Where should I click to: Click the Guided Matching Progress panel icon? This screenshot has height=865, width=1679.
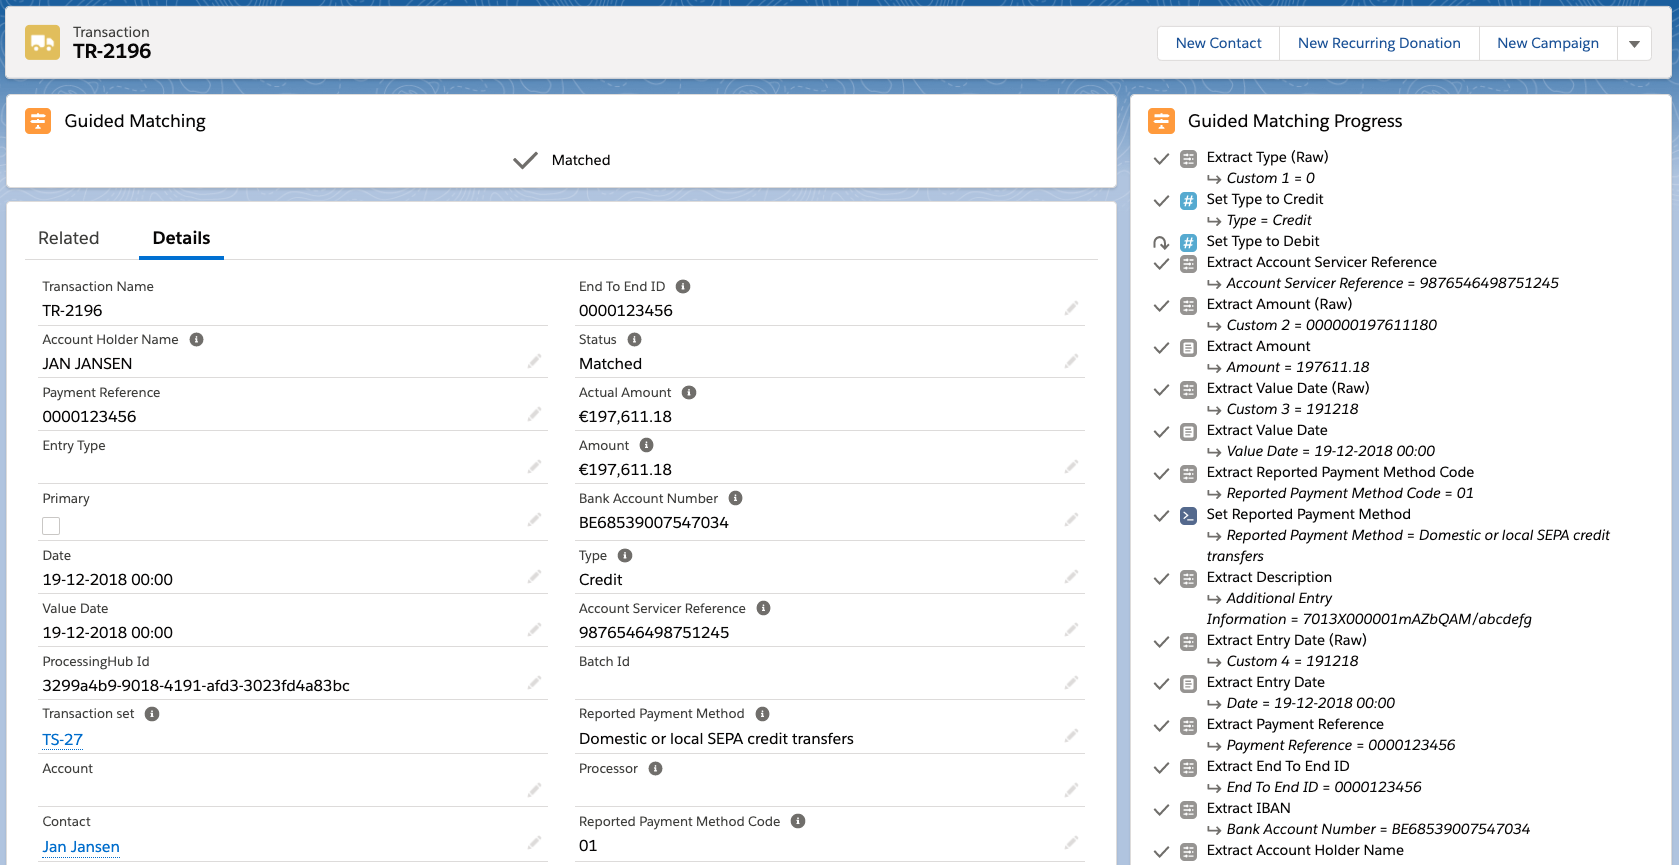pos(1161,121)
